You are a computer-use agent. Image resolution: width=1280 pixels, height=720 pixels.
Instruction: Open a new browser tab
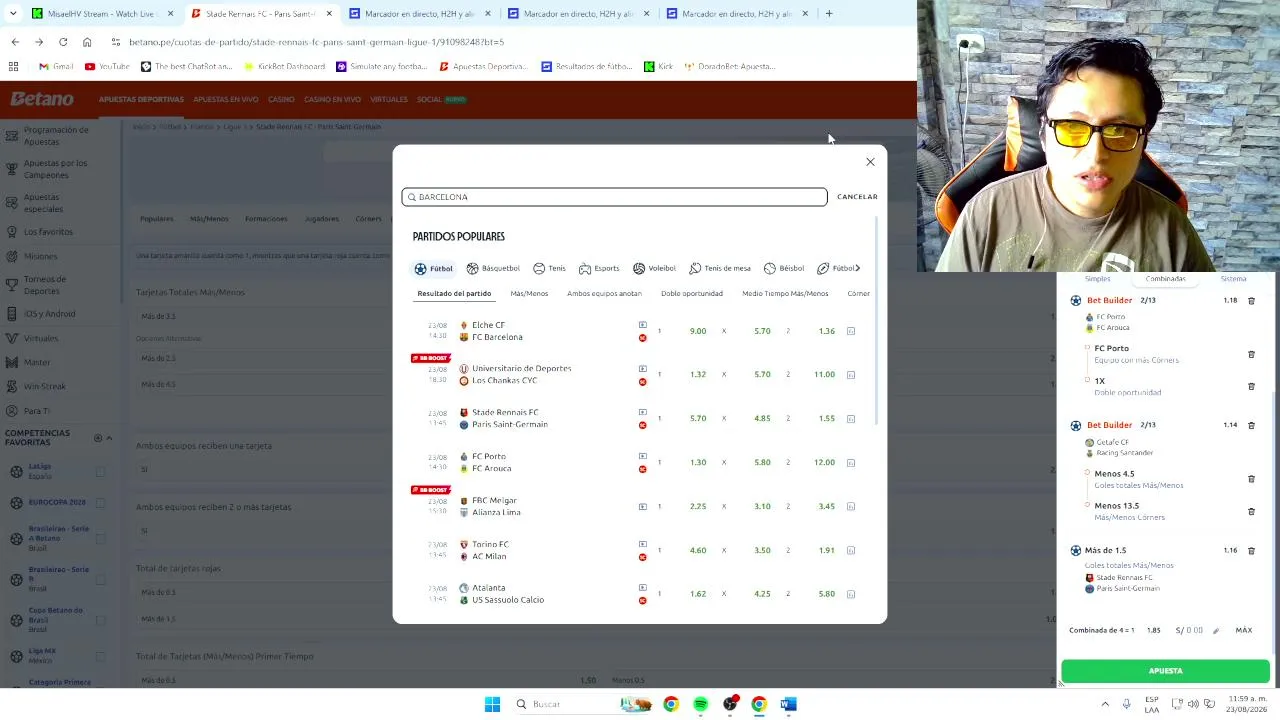[x=829, y=14]
